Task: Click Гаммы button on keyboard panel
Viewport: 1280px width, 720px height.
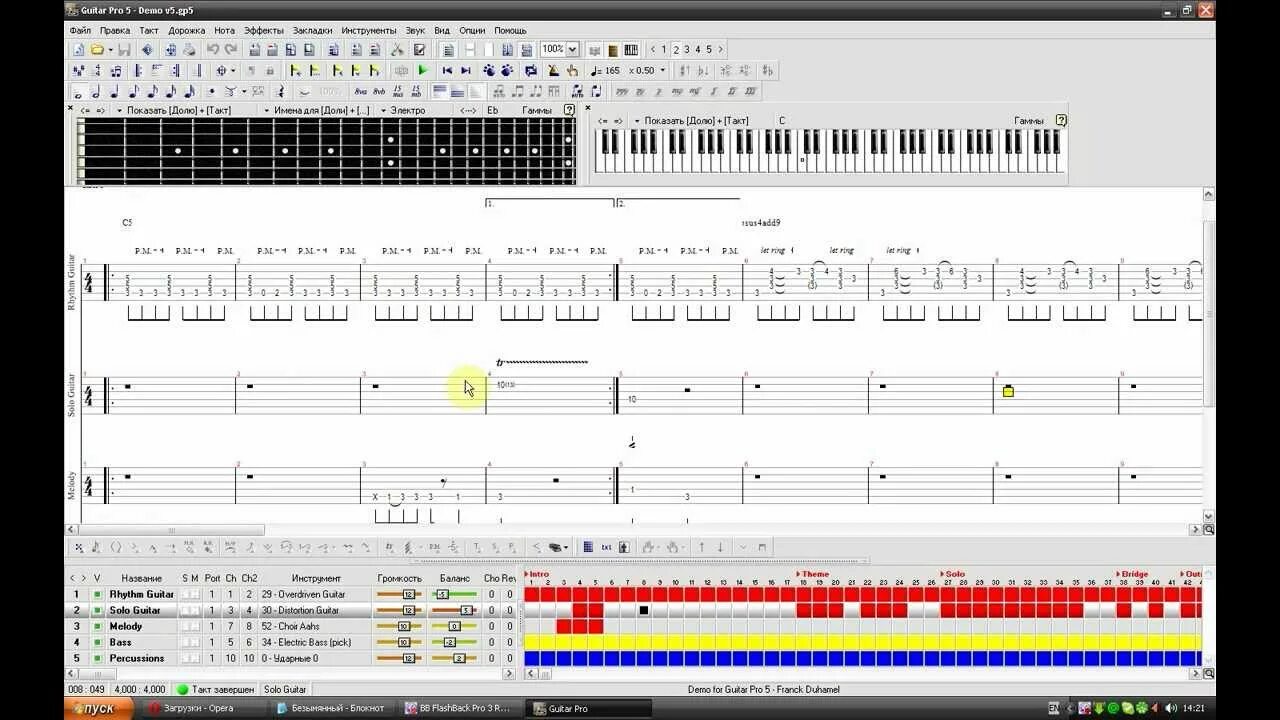Action: tap(1029, 120)
